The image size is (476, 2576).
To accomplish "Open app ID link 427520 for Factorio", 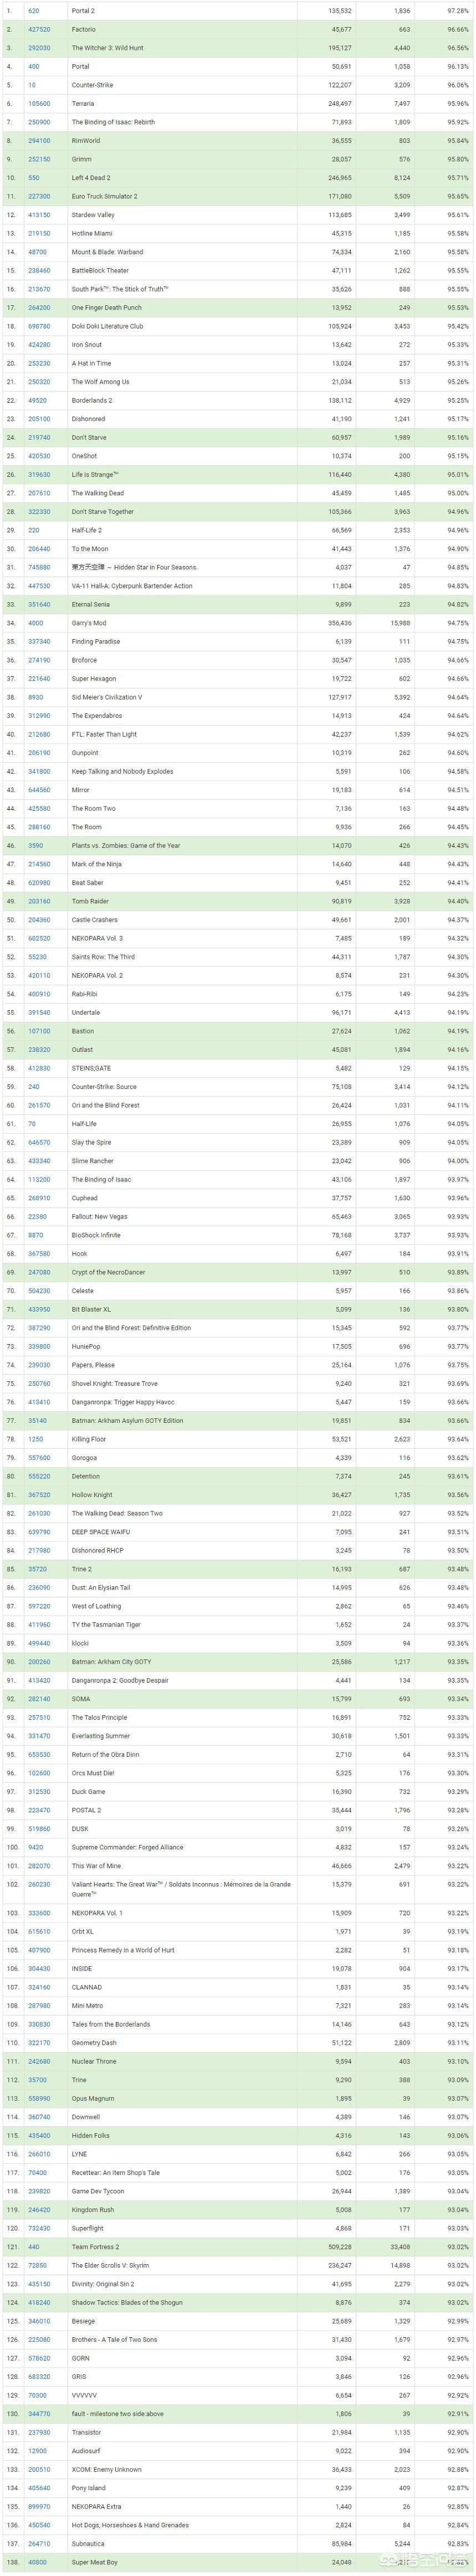I will tap(39, 30).
